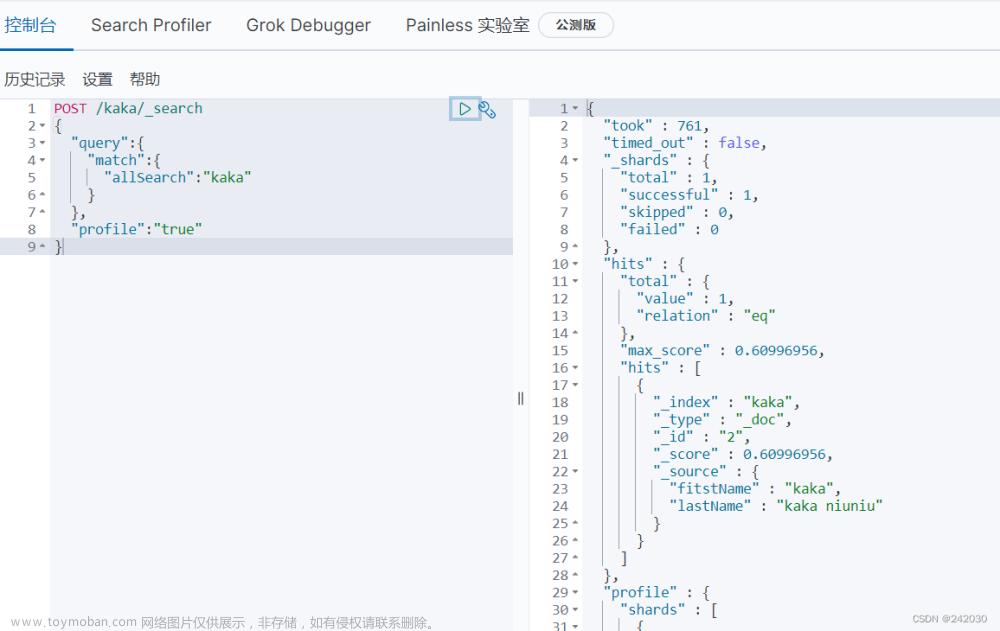
Task: Open 历史记录 history link
Action: [x=34, y=80]
